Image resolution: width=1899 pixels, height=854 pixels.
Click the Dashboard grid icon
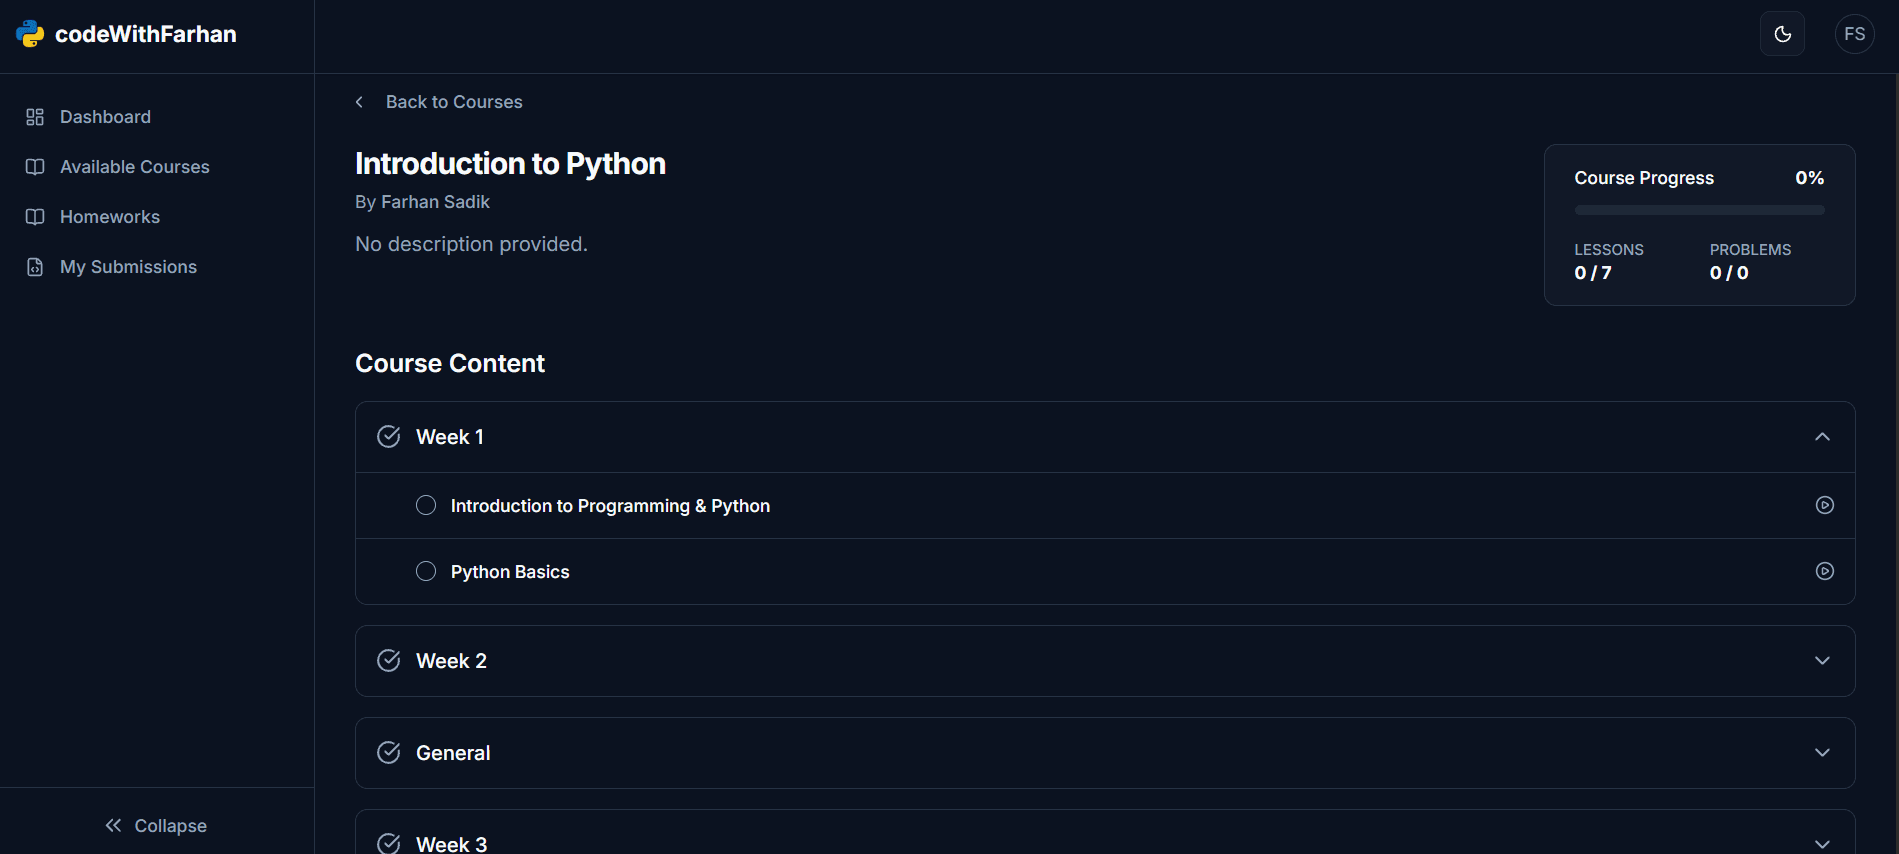(35, 117)
